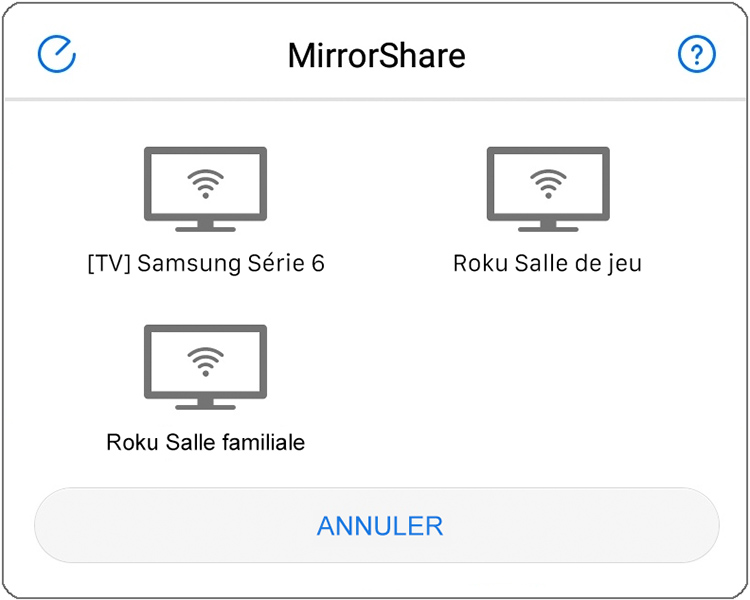This screenshot has width=750, height=600.
Task: Tap the Wi-Fi symbol inside the Samsung TV icon
Action: pos(205,184)
